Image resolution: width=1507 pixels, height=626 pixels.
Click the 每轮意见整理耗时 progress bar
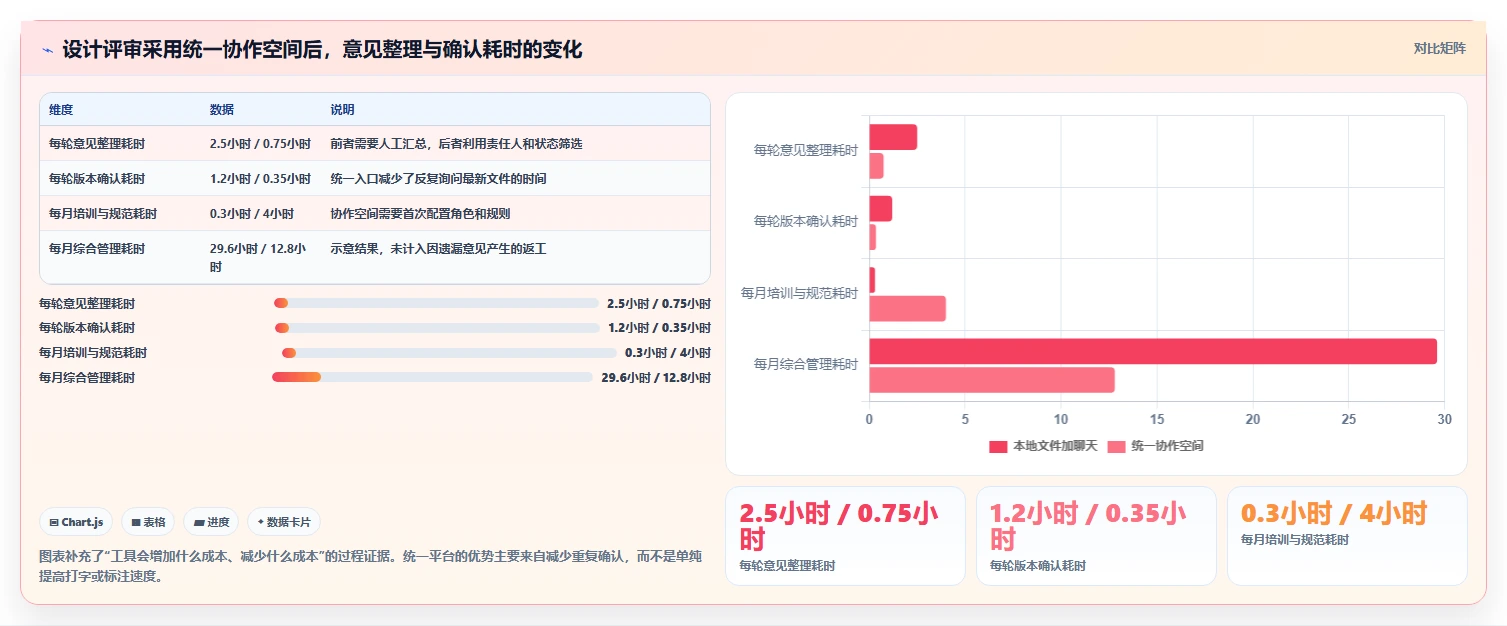click(435, 303)
